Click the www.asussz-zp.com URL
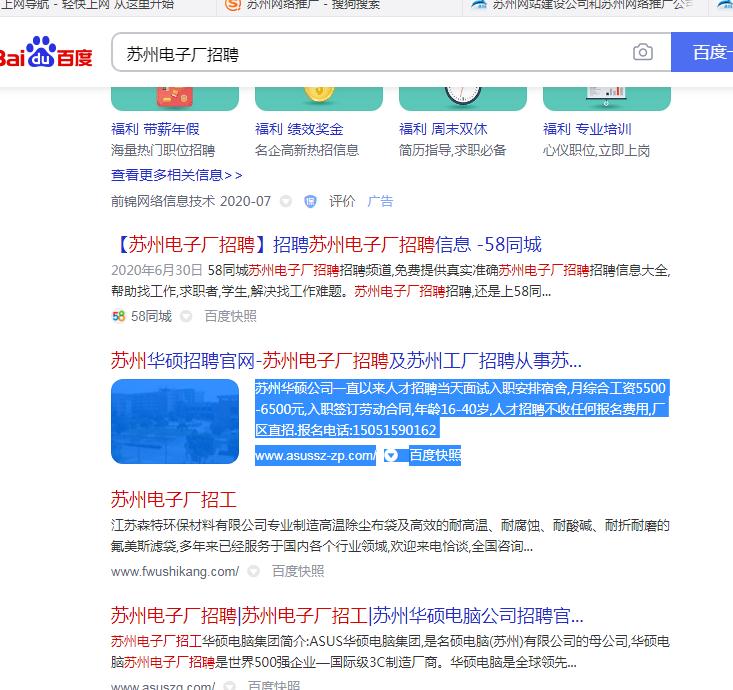This screenshot has height=690, width=733. pos(316,455)
